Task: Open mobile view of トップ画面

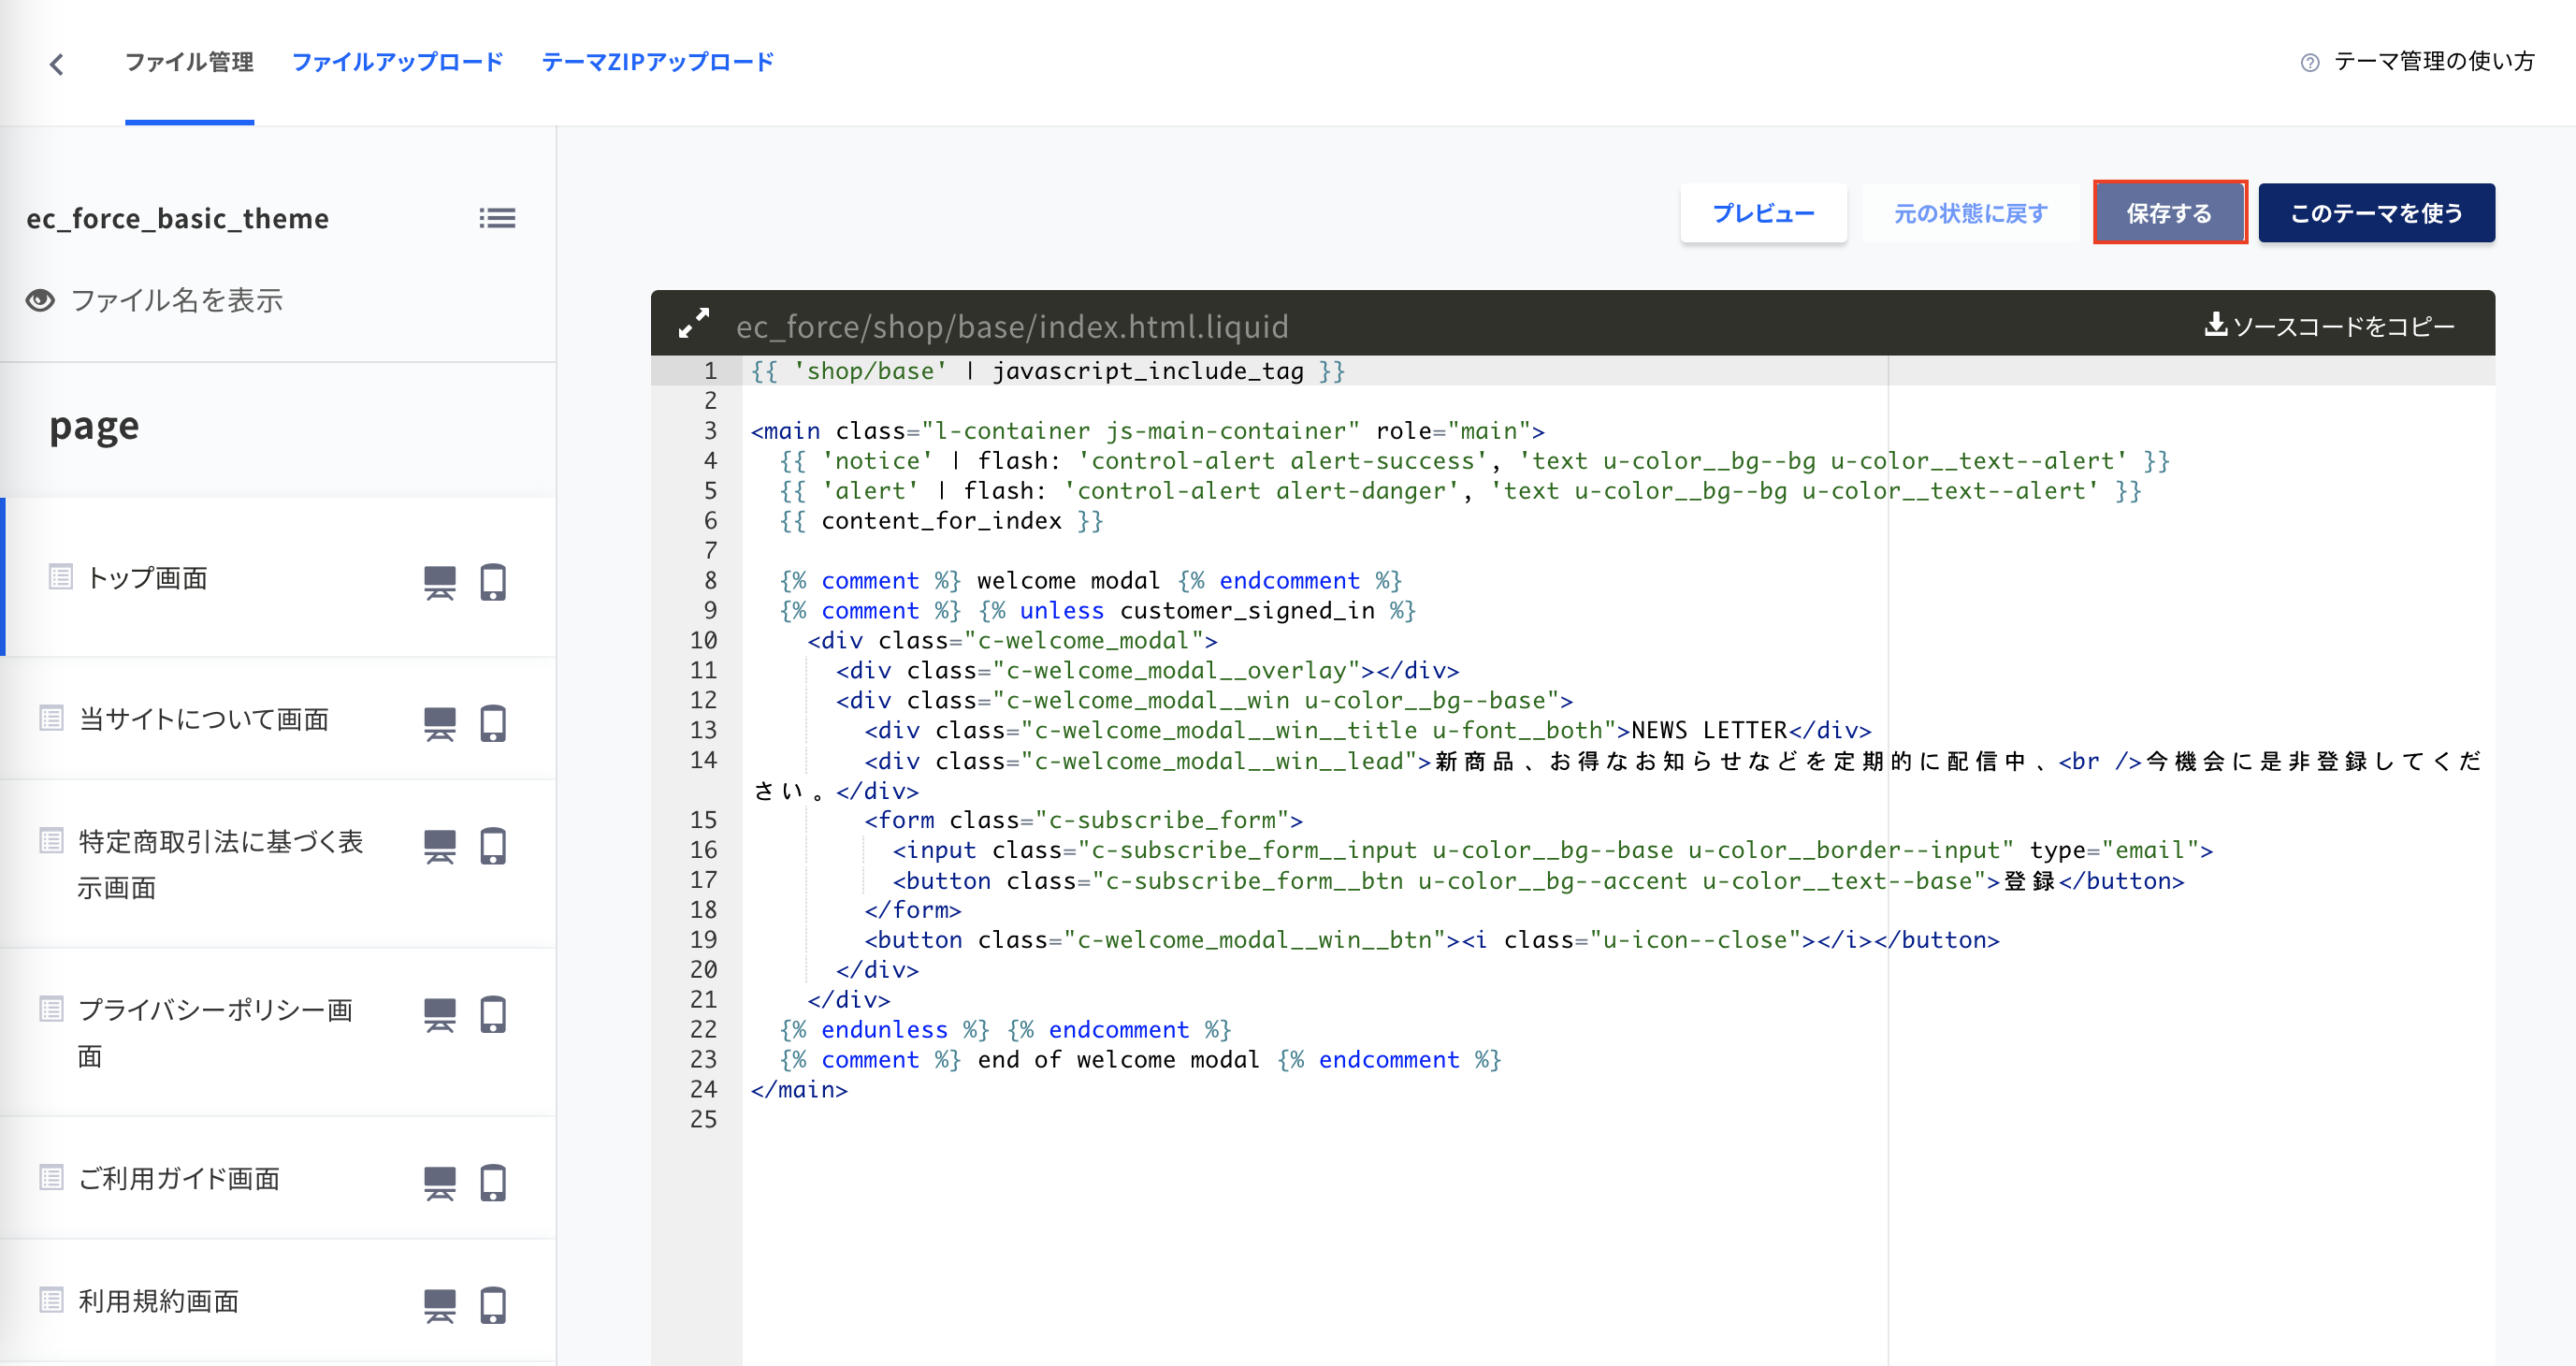Action: coord(493,582)
